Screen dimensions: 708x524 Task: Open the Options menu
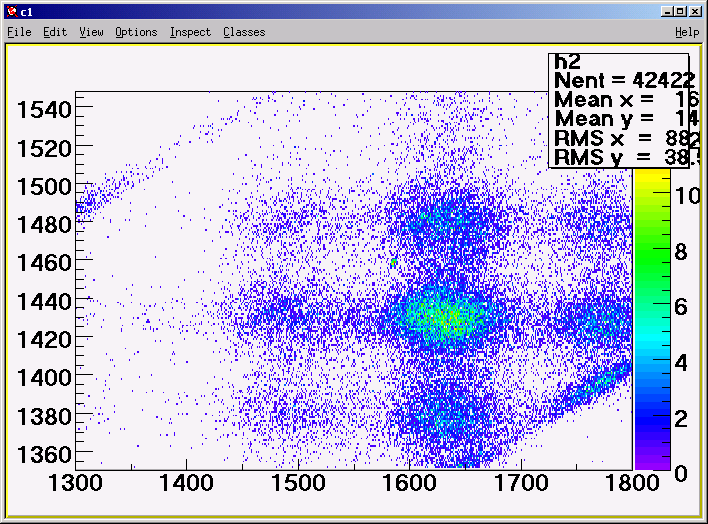click(x=136, y=32)
